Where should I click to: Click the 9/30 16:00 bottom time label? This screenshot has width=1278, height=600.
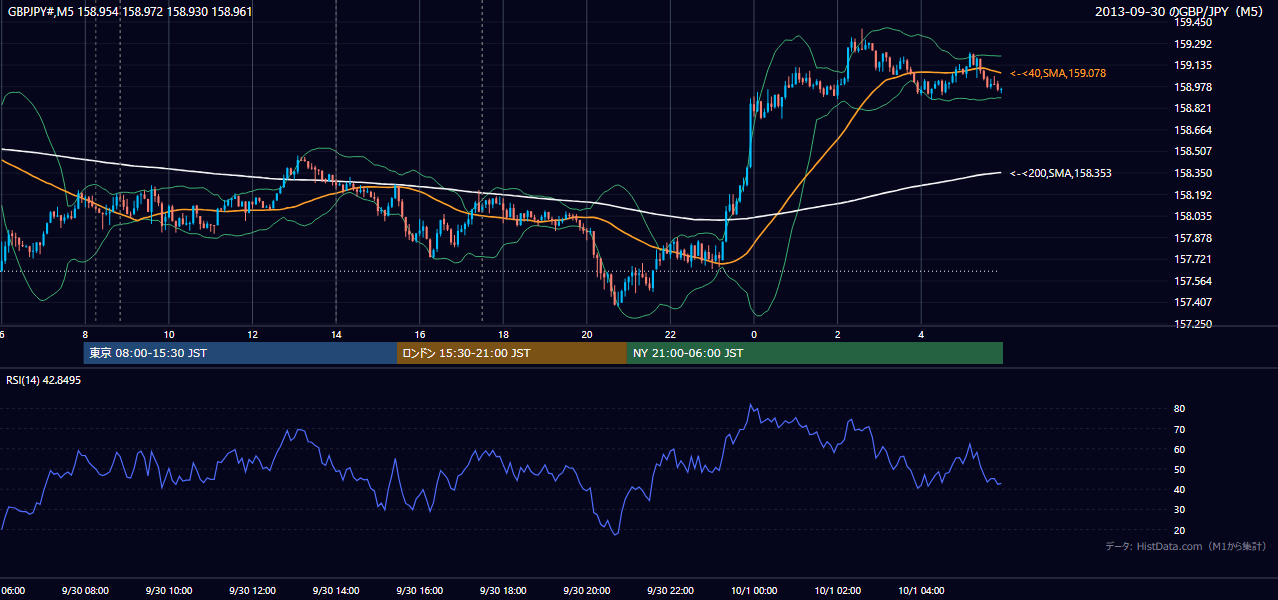pyautogui.click(x=419, y=591)
